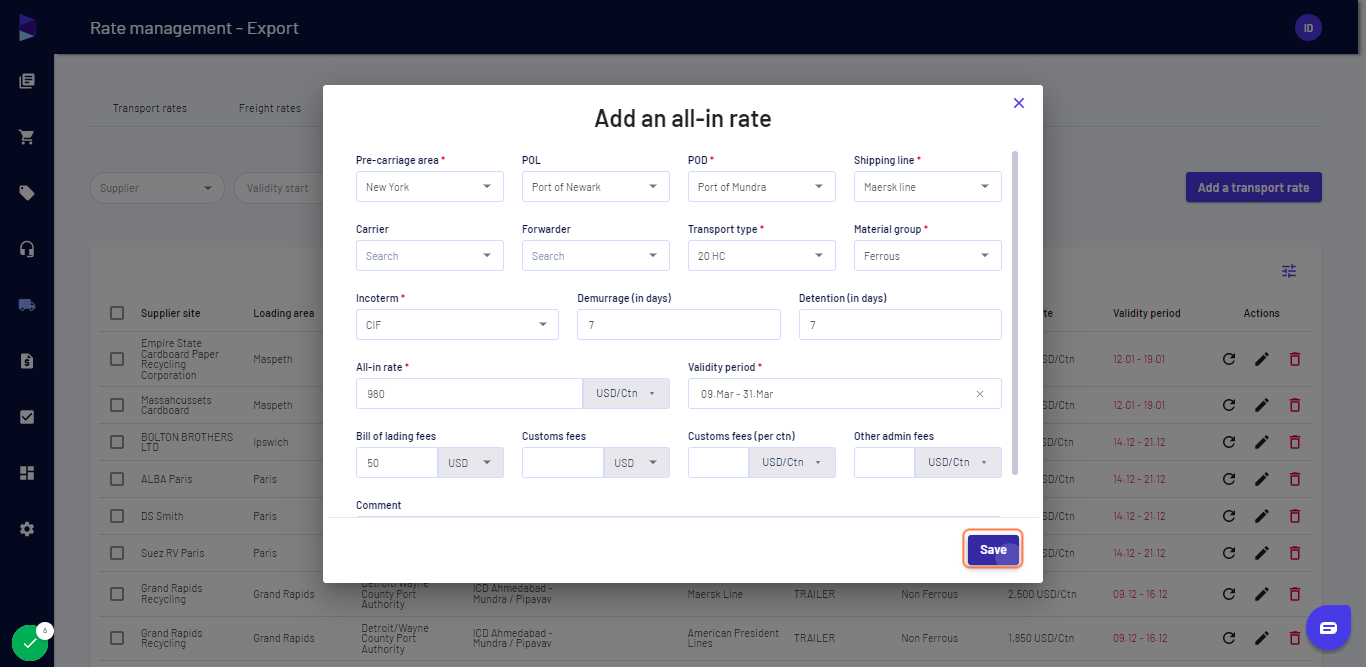Open the app logo in sidebar

[27, 28]
